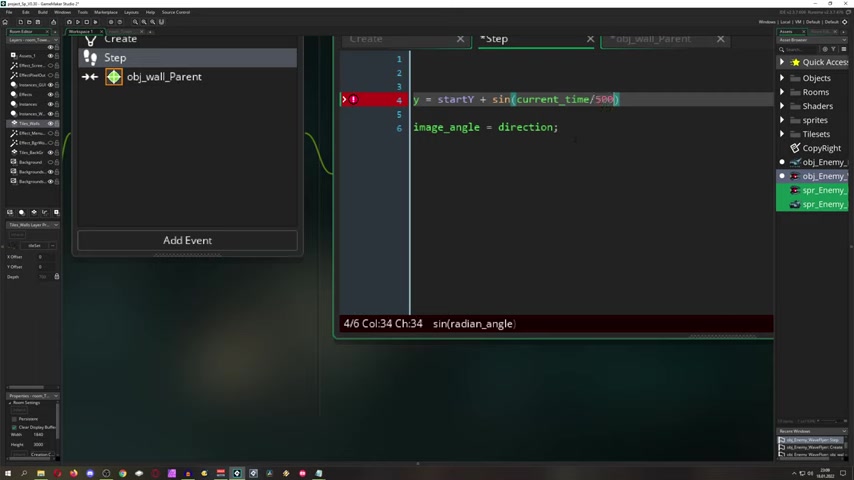Run the game with Play icon
Viewport: 854px width, 480px height.
[78, 22]
